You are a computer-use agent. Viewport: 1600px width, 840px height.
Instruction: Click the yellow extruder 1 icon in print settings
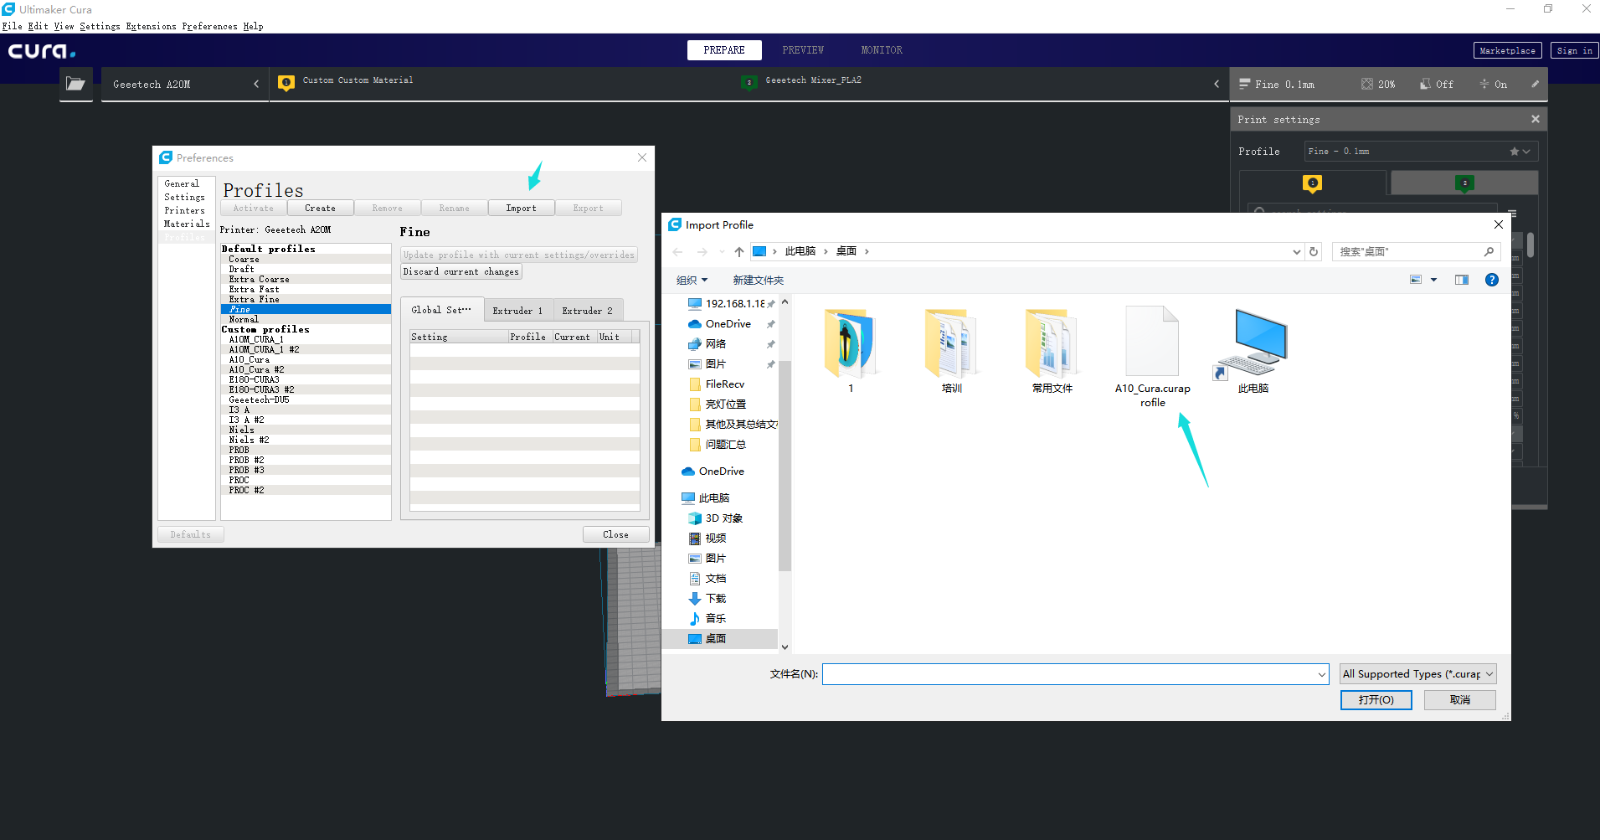pyautogui.click(x=1312, y=183)
